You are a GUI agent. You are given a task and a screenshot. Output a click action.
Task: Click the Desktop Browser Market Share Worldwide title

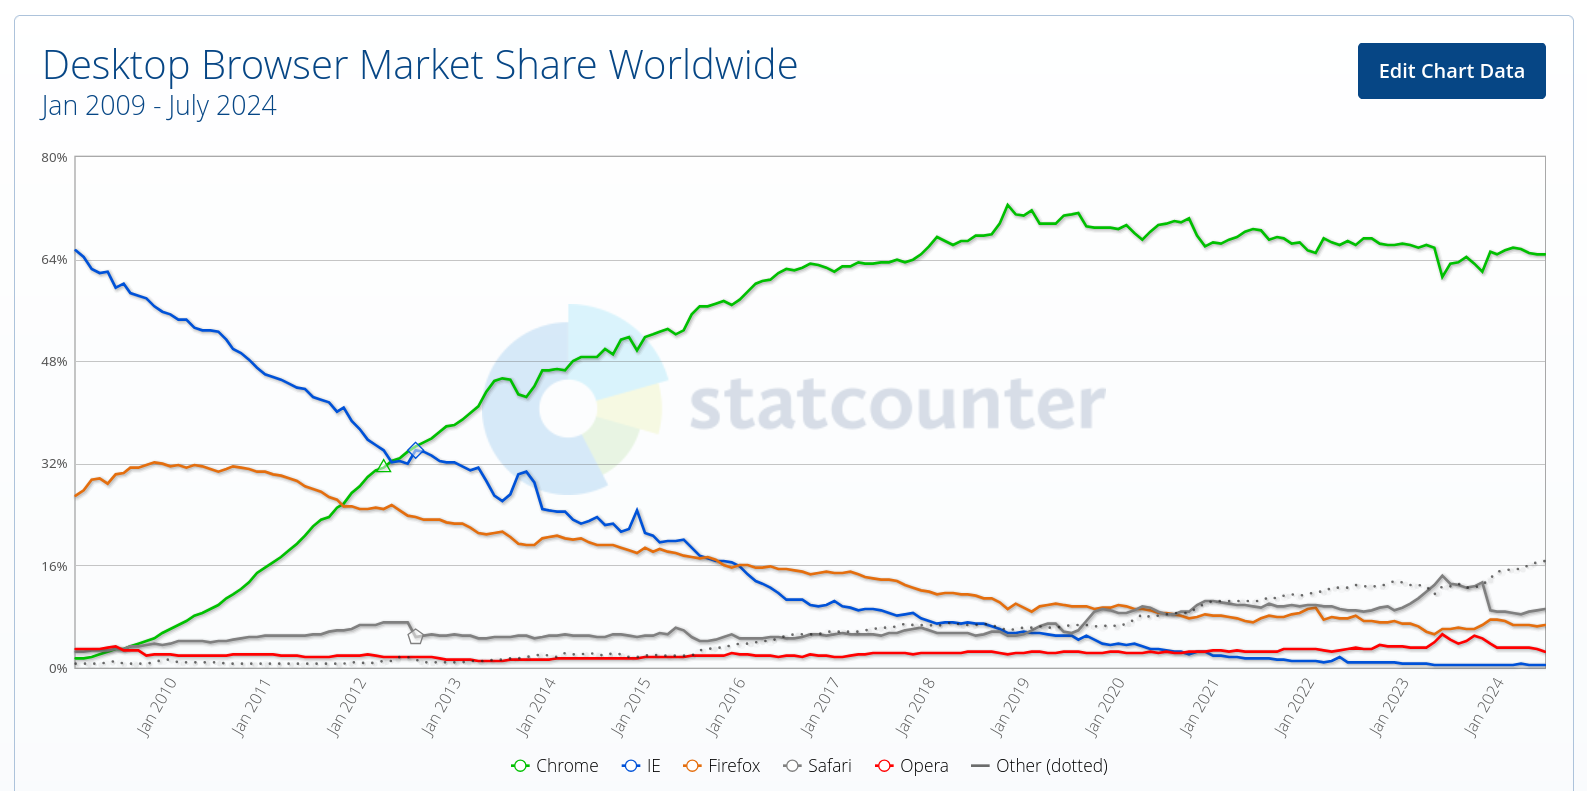point(420,65)
